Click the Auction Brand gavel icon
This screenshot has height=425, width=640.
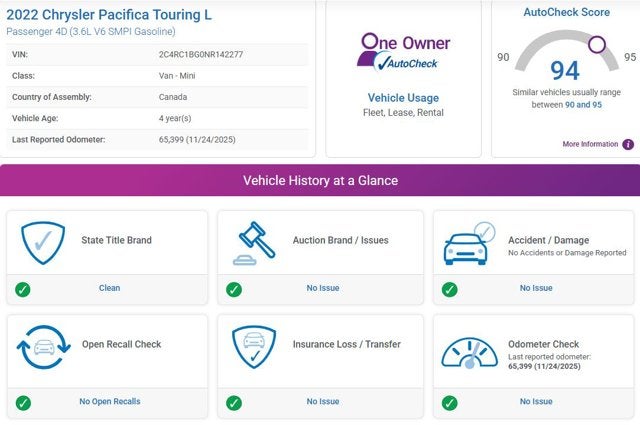pos(255,242)
